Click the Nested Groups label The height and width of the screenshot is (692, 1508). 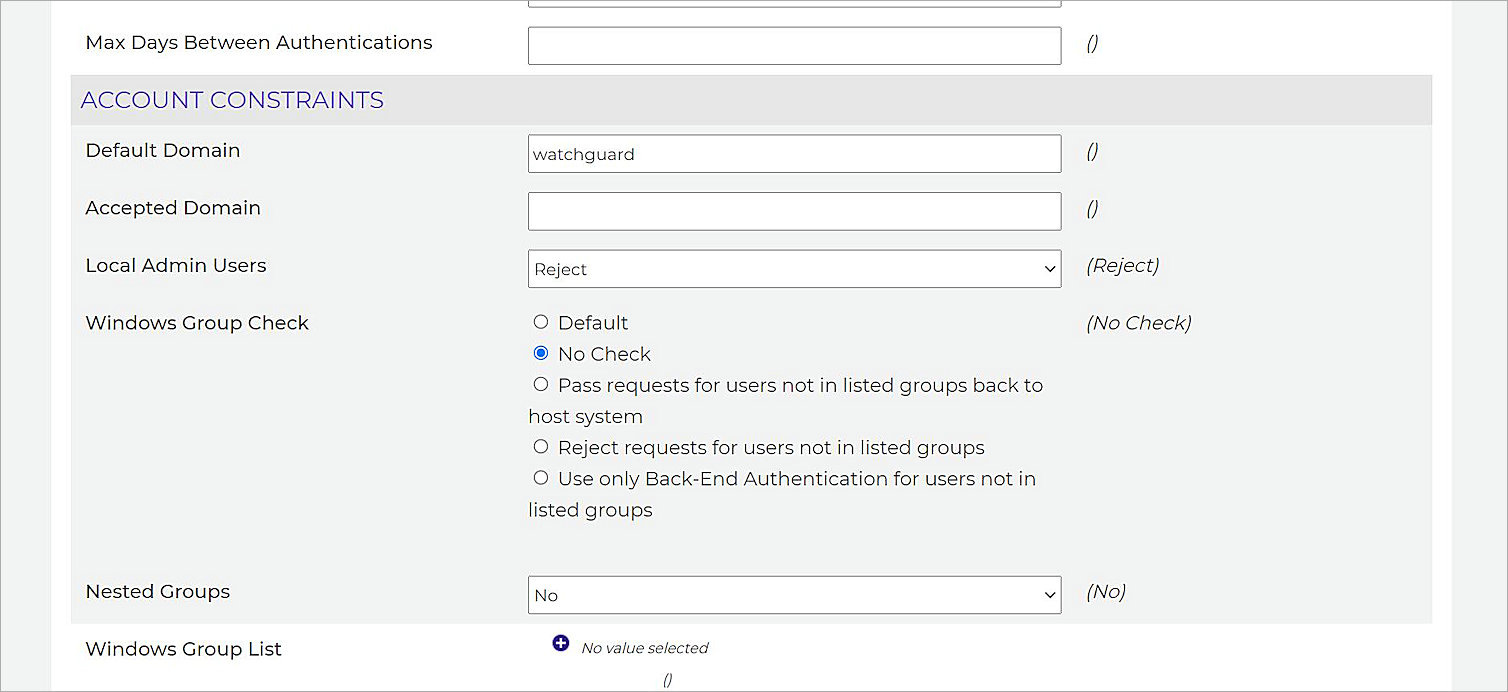[x=157, y=591]
